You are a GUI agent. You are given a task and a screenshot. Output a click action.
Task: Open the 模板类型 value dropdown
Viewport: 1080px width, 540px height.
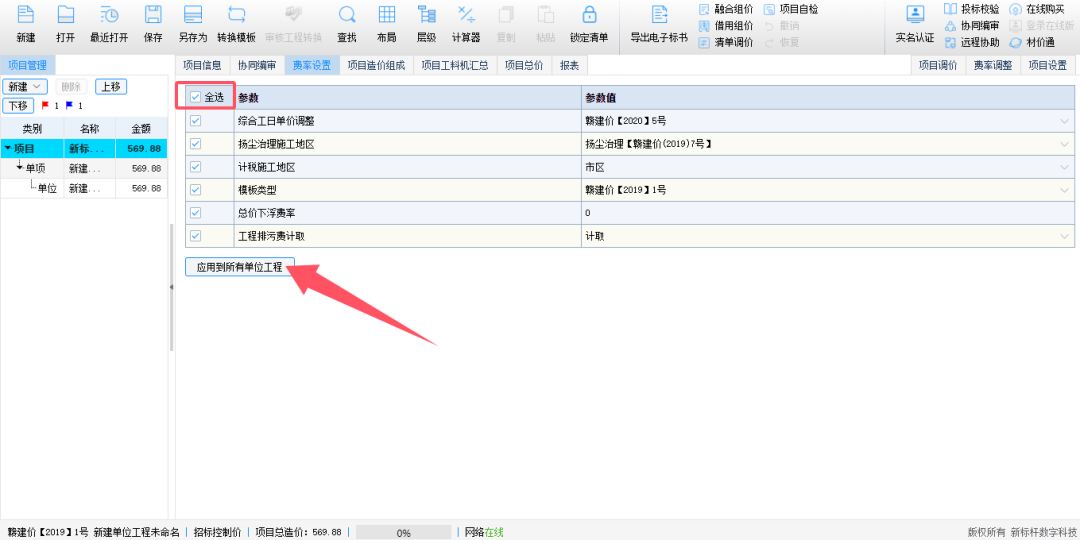pyautogui.click(x=1065, y=190)
